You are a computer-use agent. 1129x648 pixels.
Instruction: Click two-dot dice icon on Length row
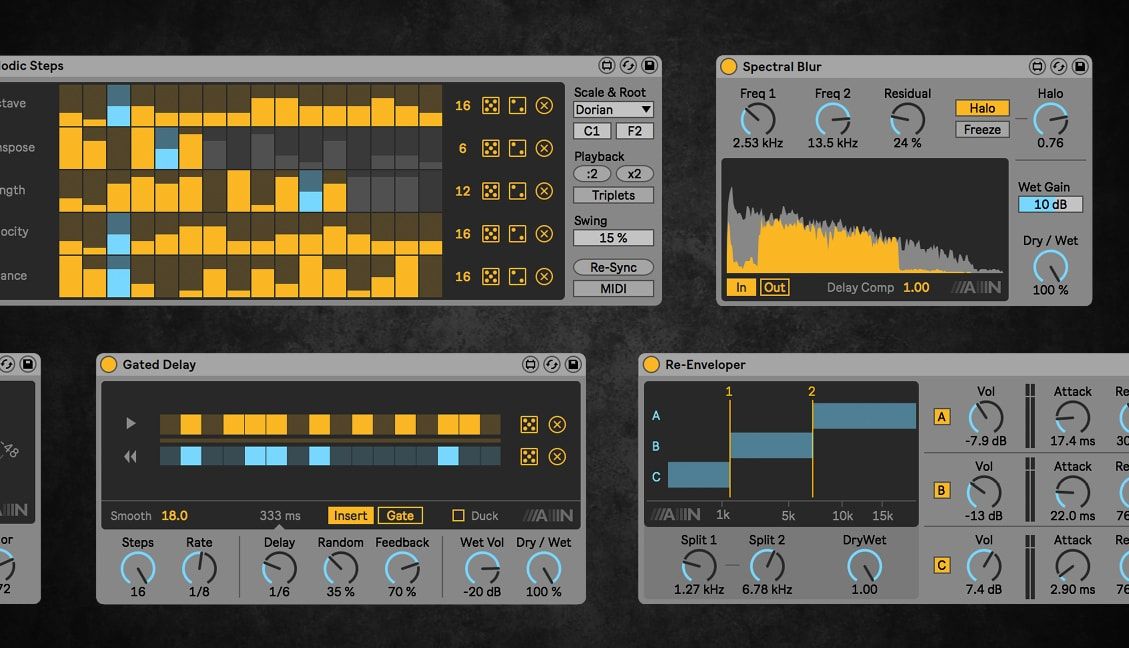click(x=517, y=191)
